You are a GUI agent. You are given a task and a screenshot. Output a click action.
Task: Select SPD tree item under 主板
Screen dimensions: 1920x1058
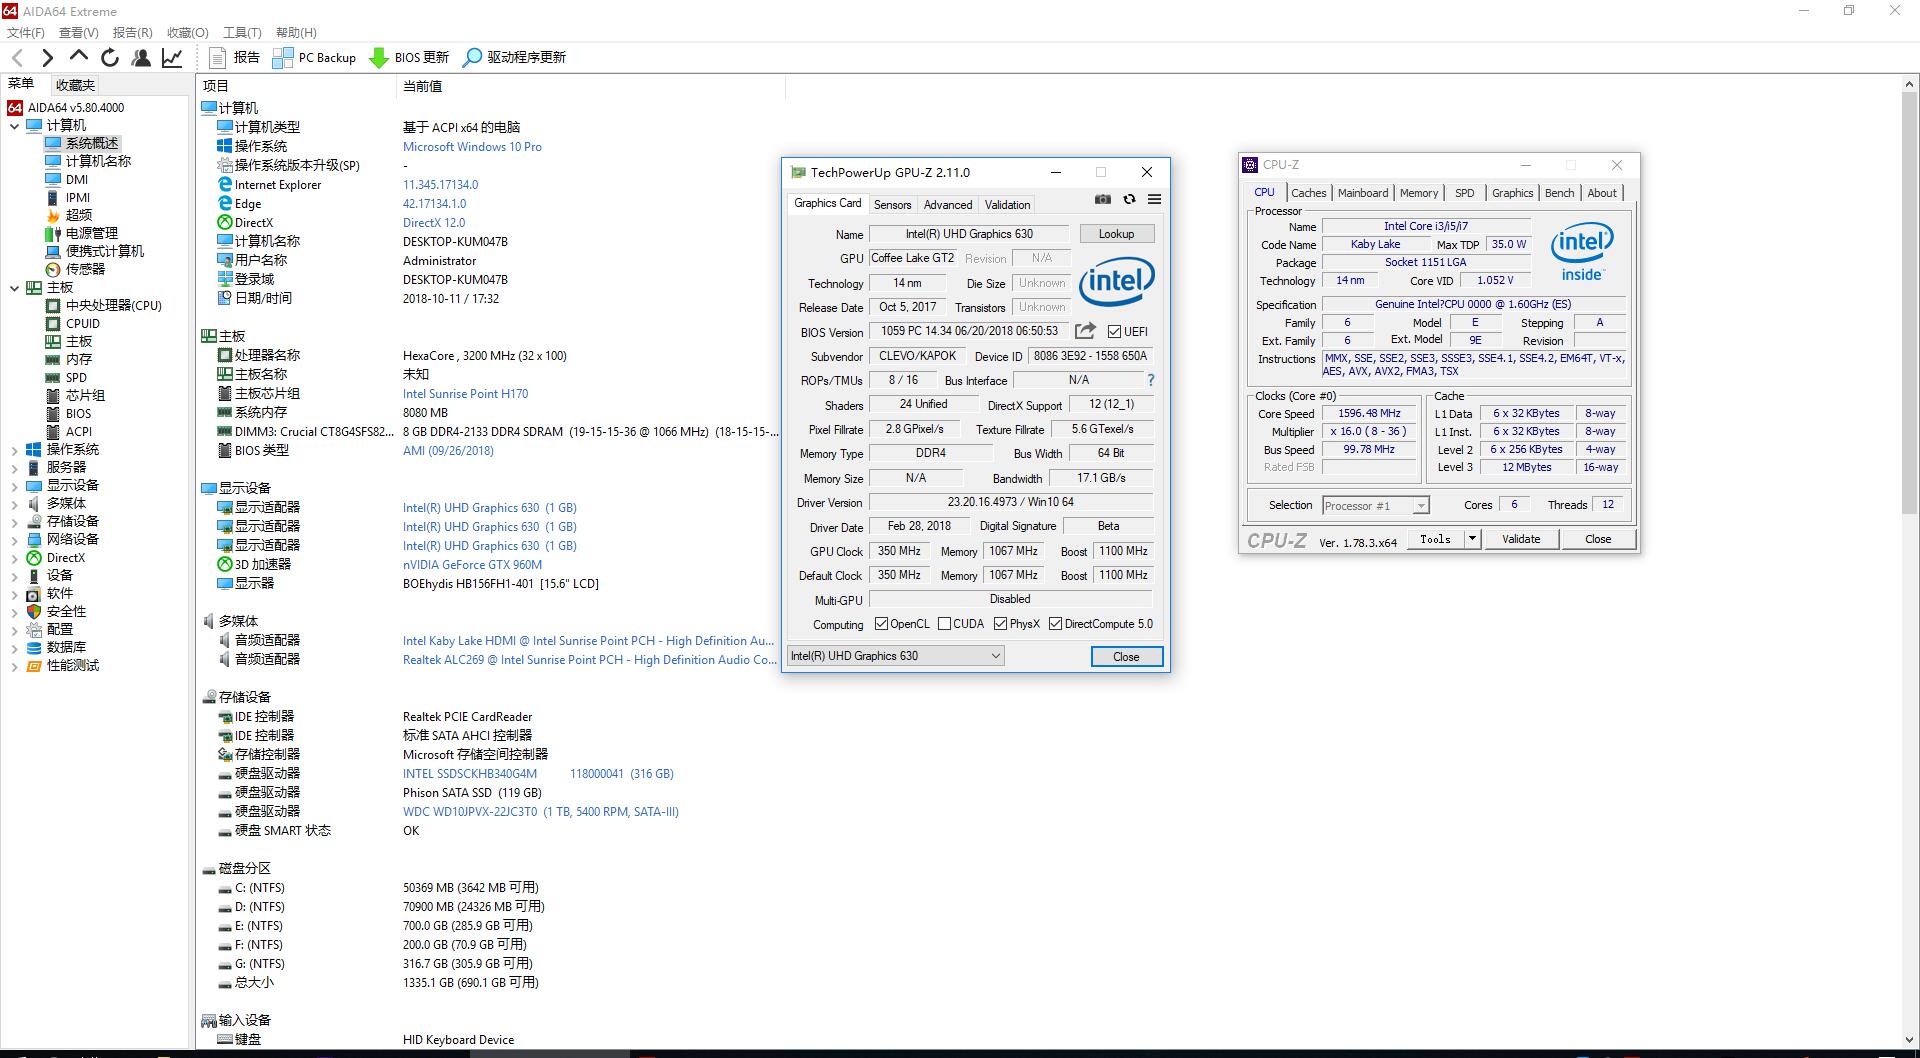[x=66, y=377]
